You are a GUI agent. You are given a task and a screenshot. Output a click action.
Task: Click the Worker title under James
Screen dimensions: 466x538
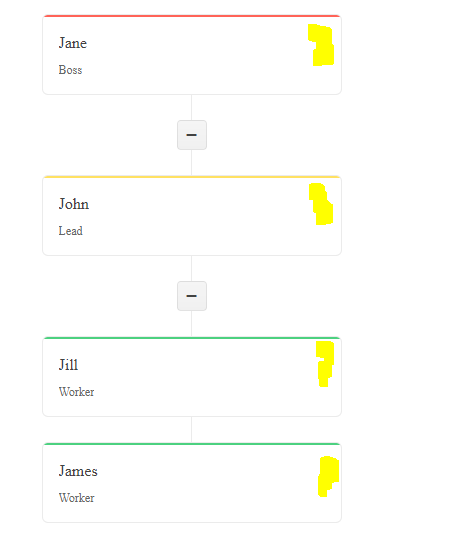77,498
